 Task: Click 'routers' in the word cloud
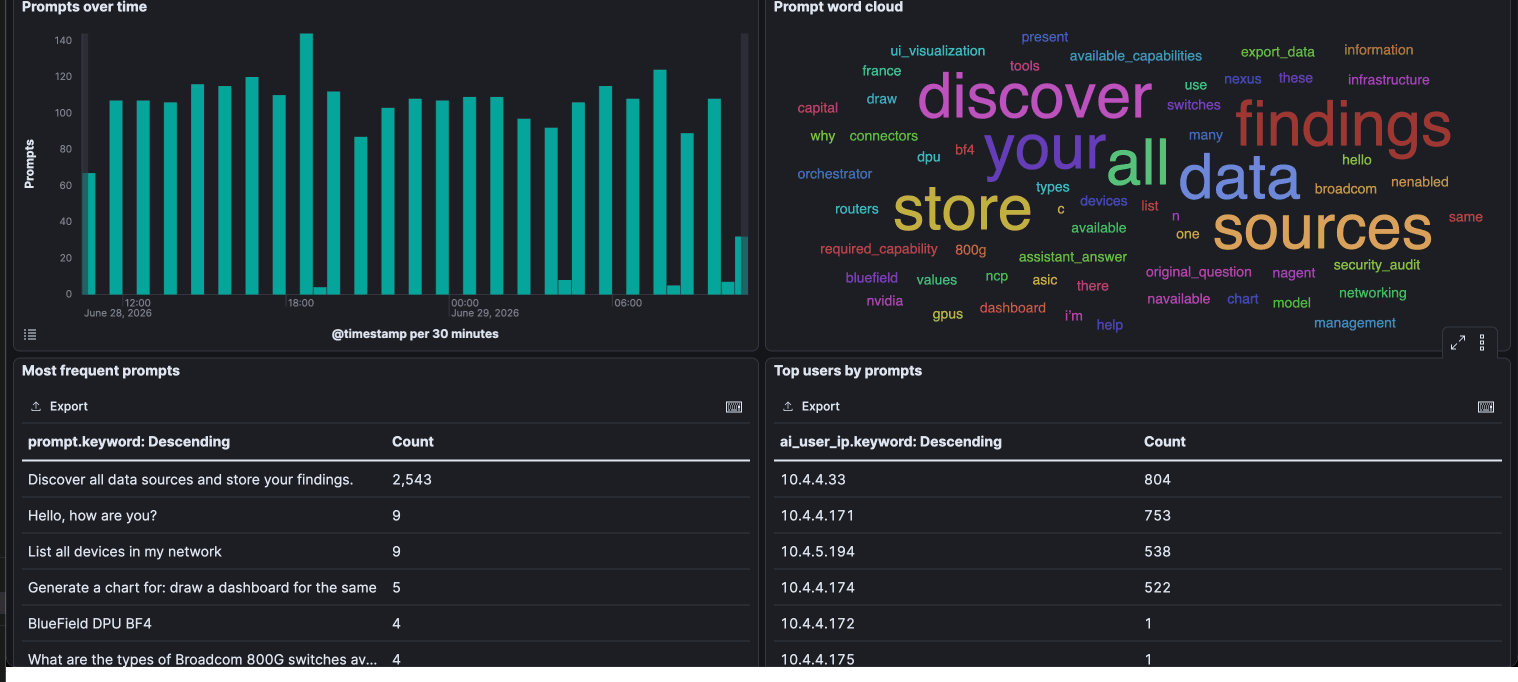click(x=857, y=209)
